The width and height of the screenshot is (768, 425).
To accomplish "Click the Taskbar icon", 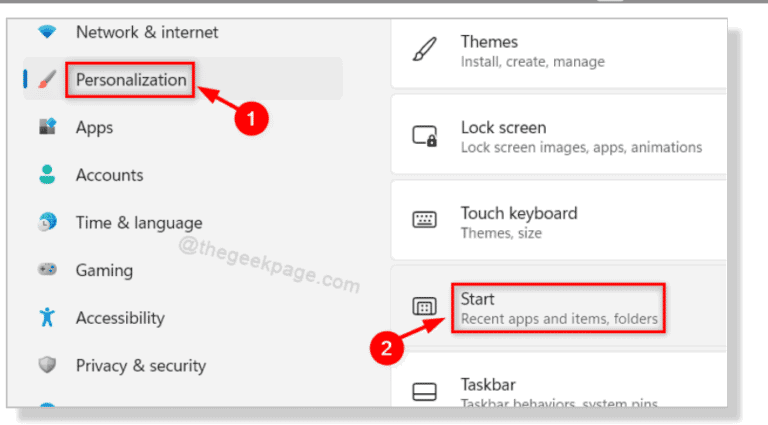I will [x=424, y=392].
